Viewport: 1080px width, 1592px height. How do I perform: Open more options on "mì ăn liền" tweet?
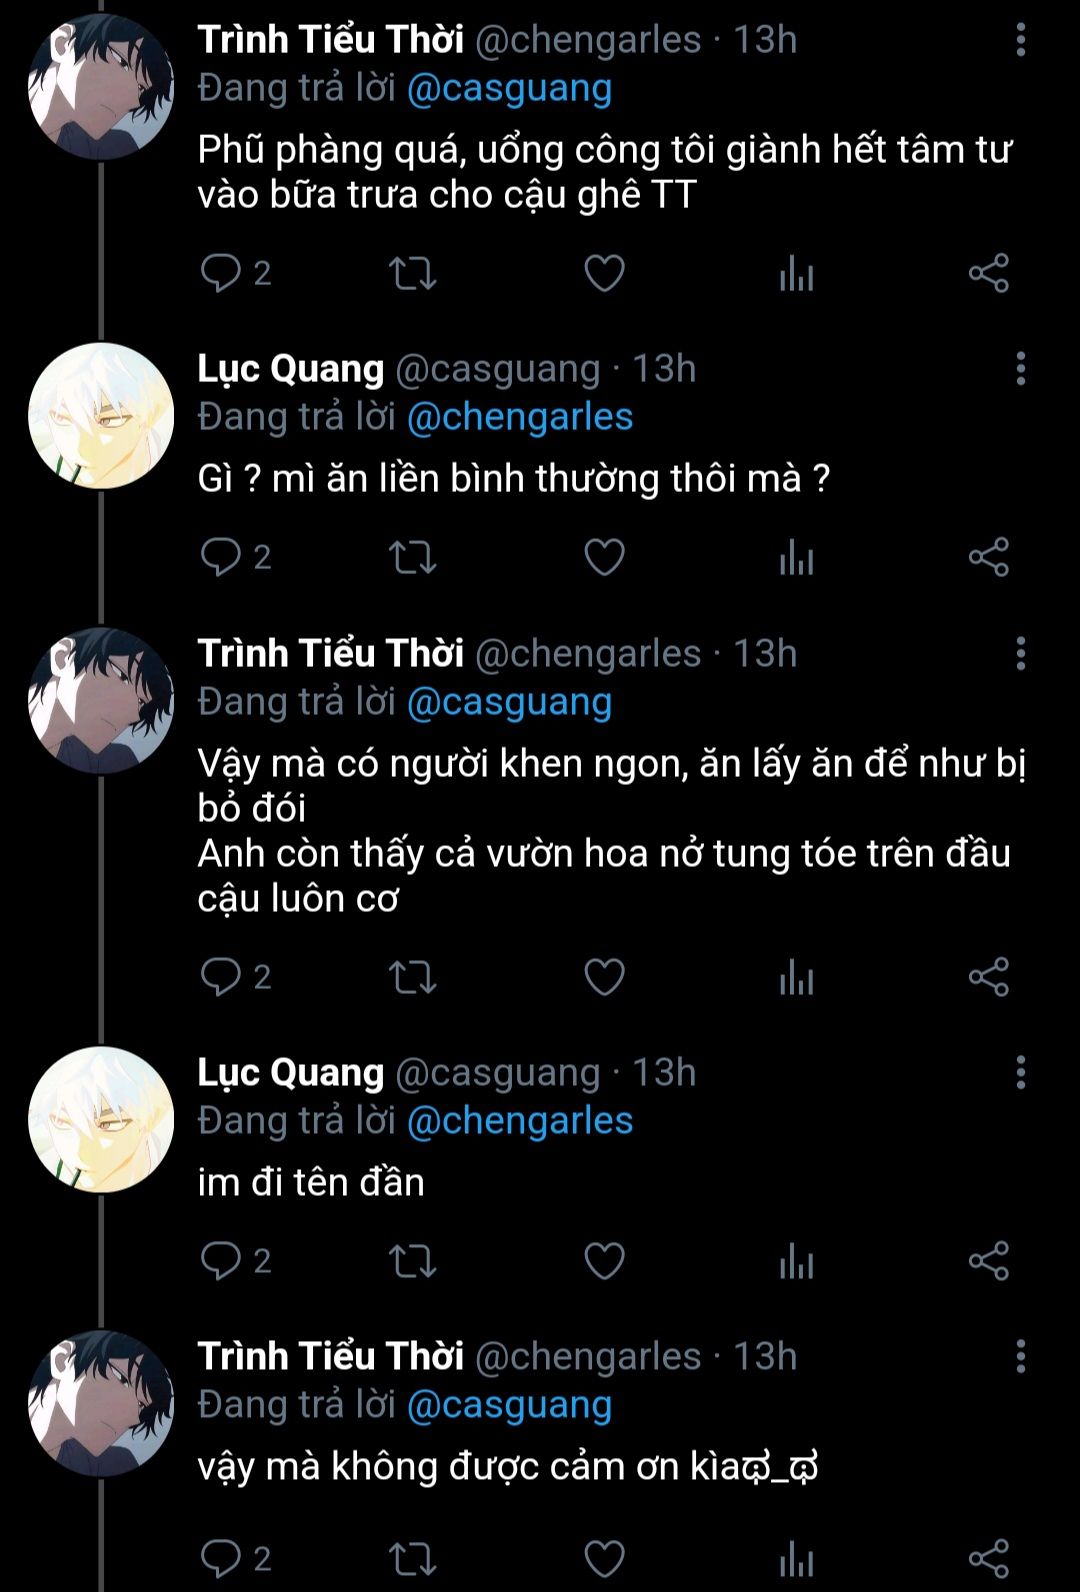1020,369
